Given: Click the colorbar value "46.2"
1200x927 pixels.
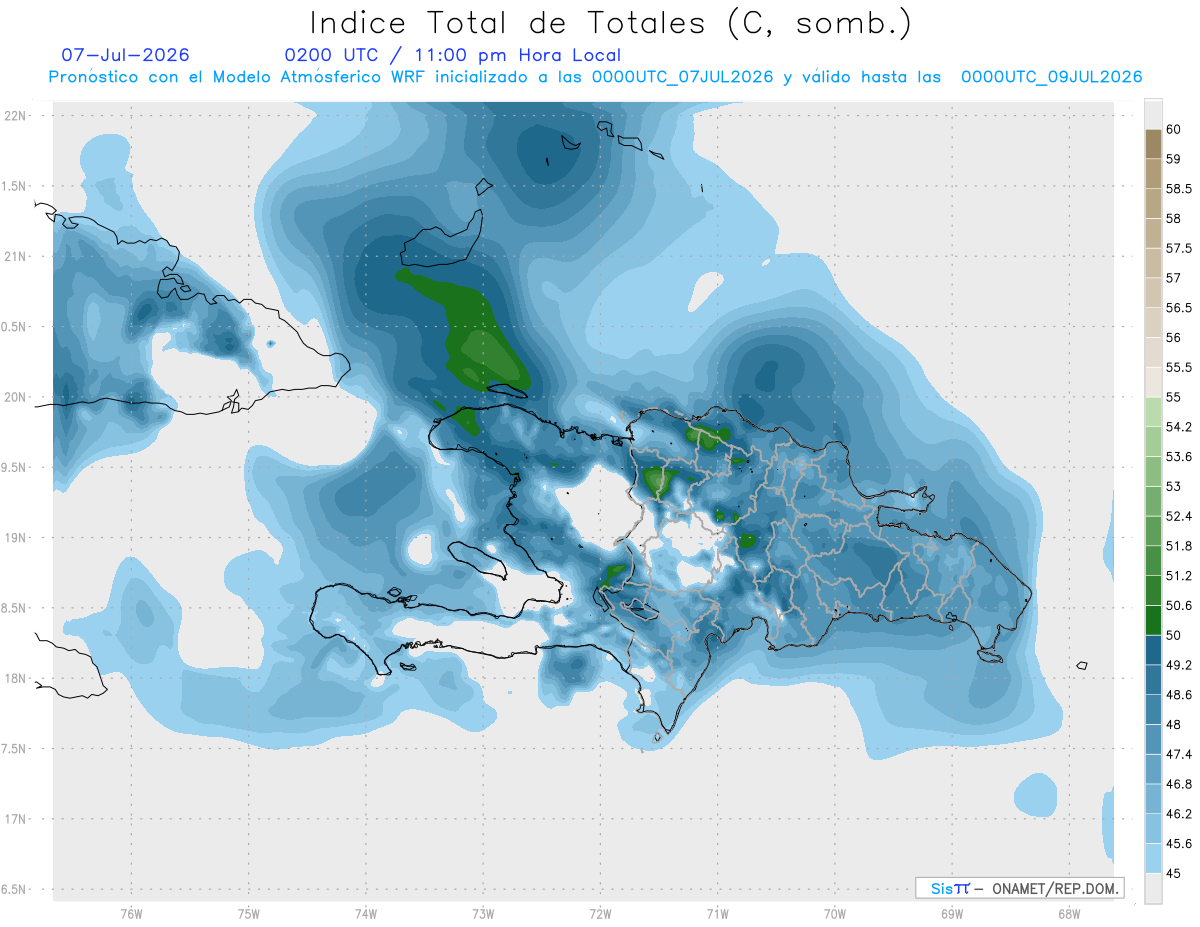Looking at the screenshot, I should tap(1179, 814).
